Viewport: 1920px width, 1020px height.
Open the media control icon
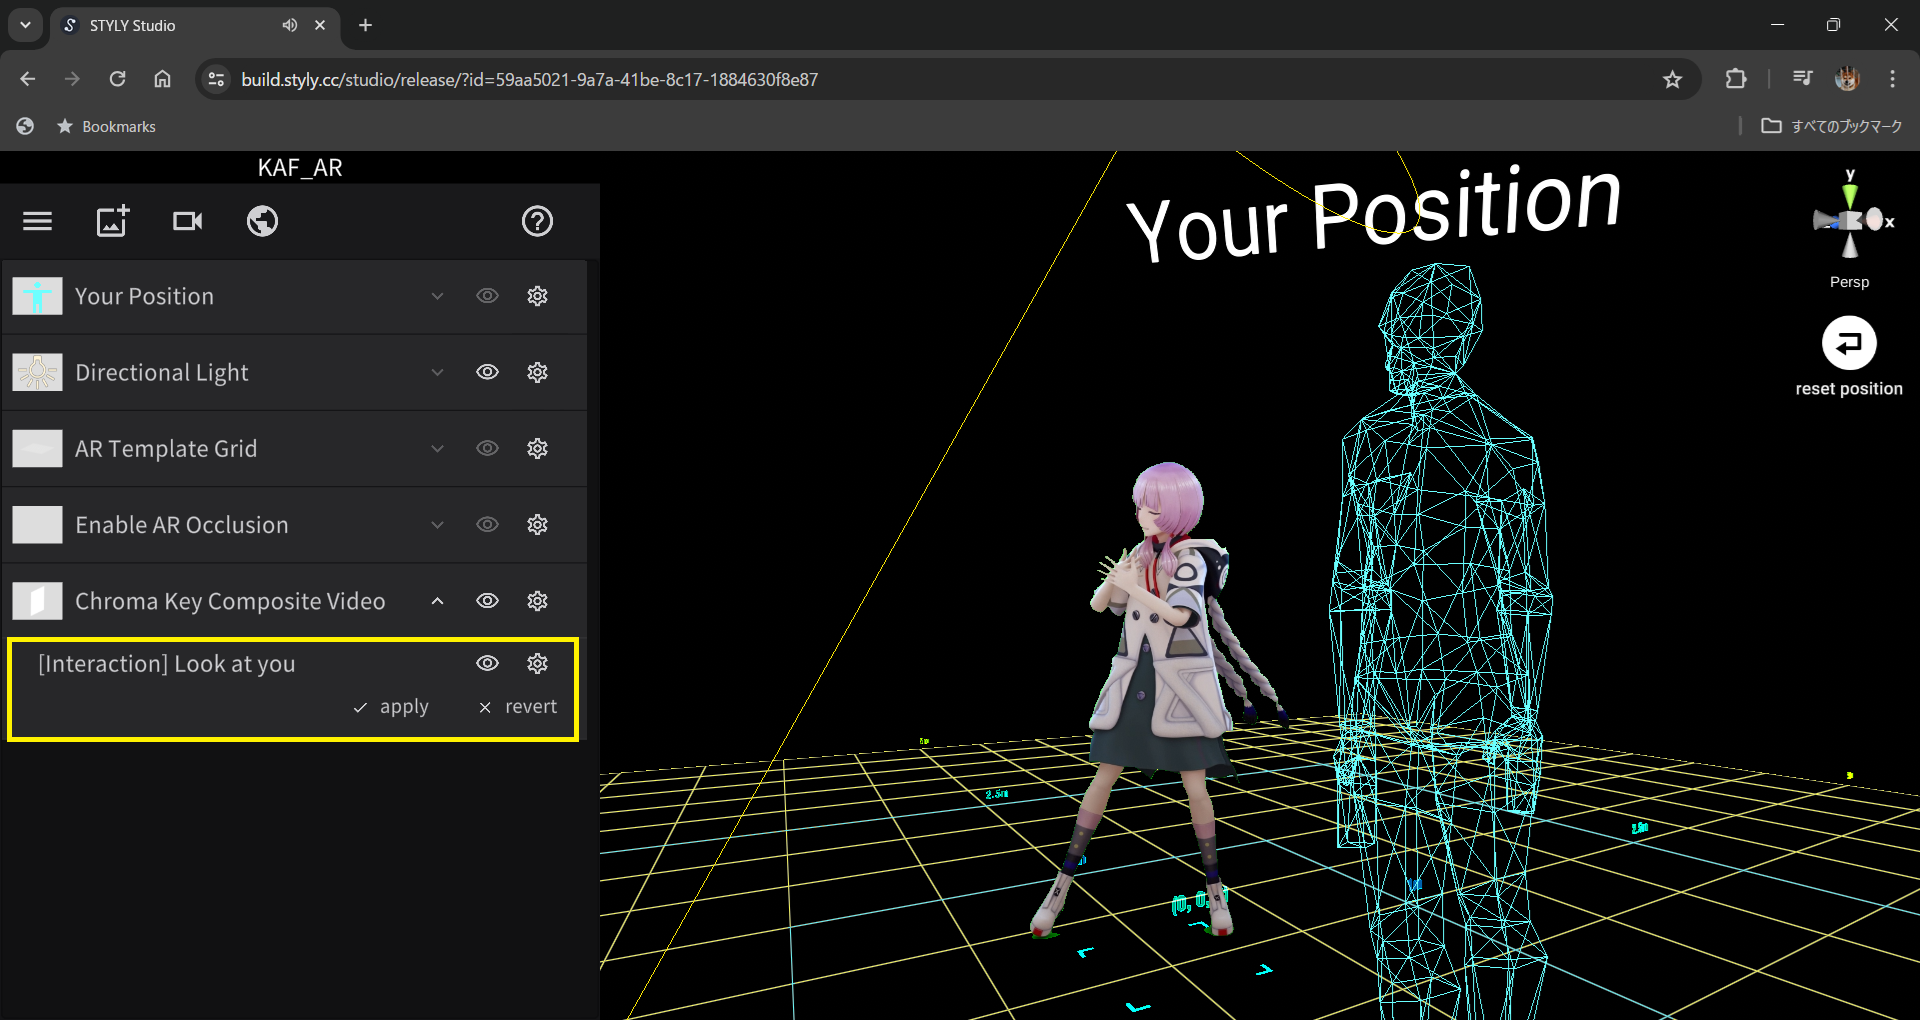[x=1802, y=79]
